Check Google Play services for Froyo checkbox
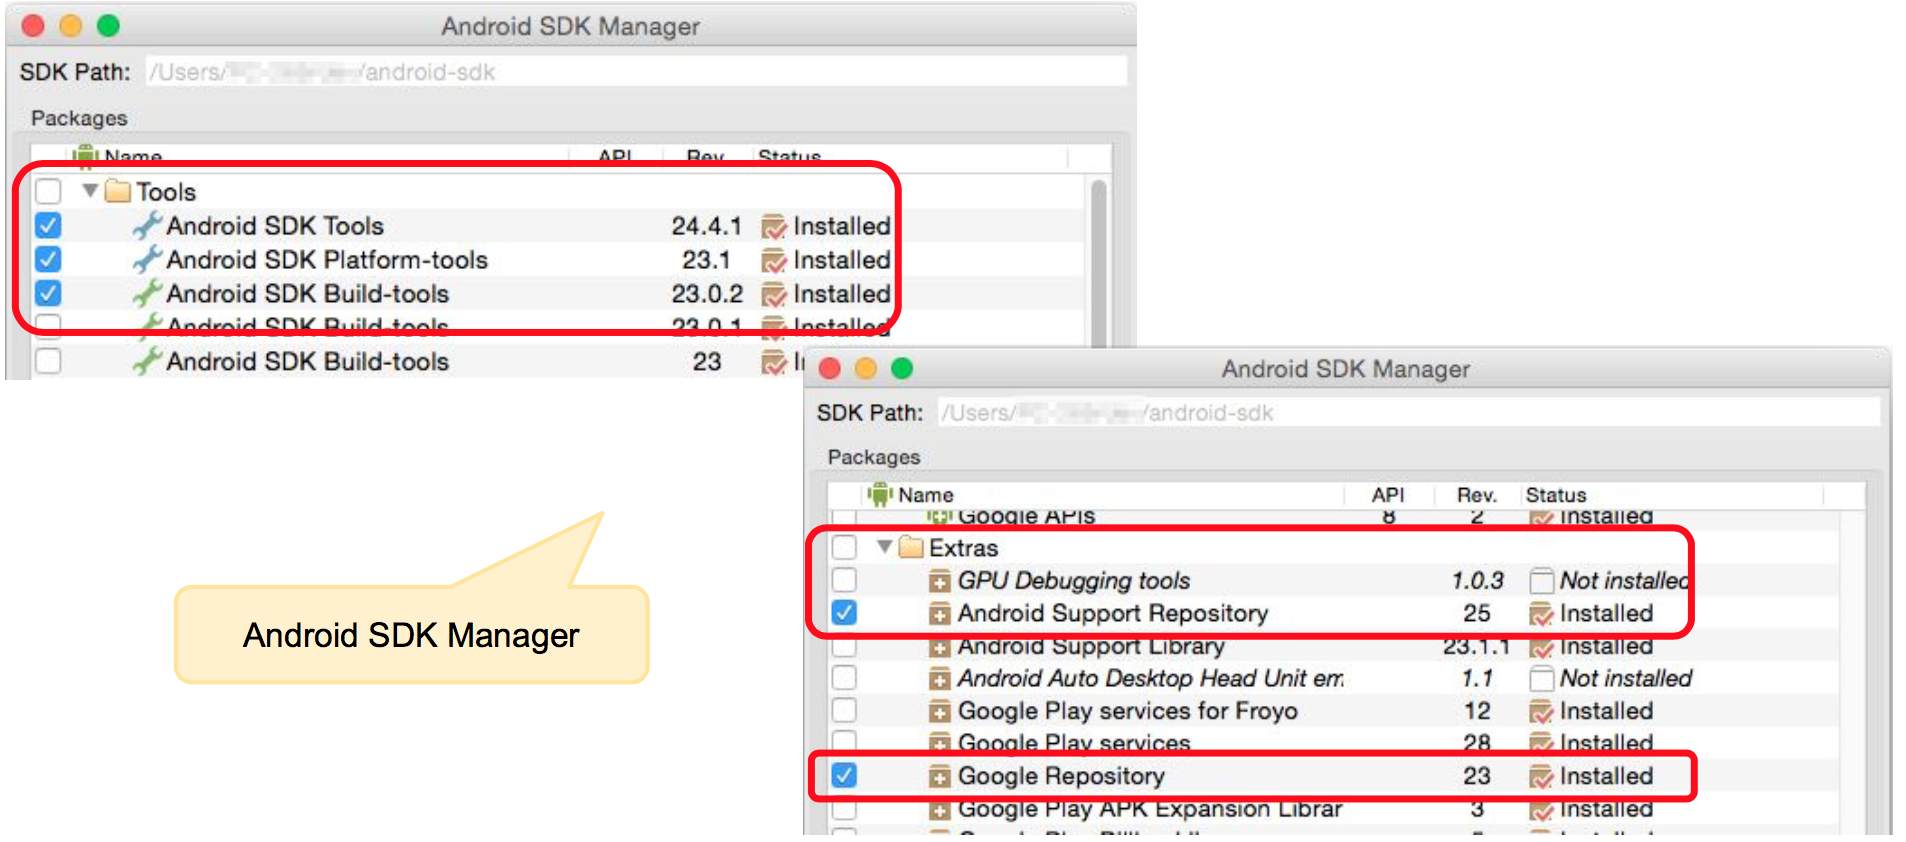 point(844,710)
